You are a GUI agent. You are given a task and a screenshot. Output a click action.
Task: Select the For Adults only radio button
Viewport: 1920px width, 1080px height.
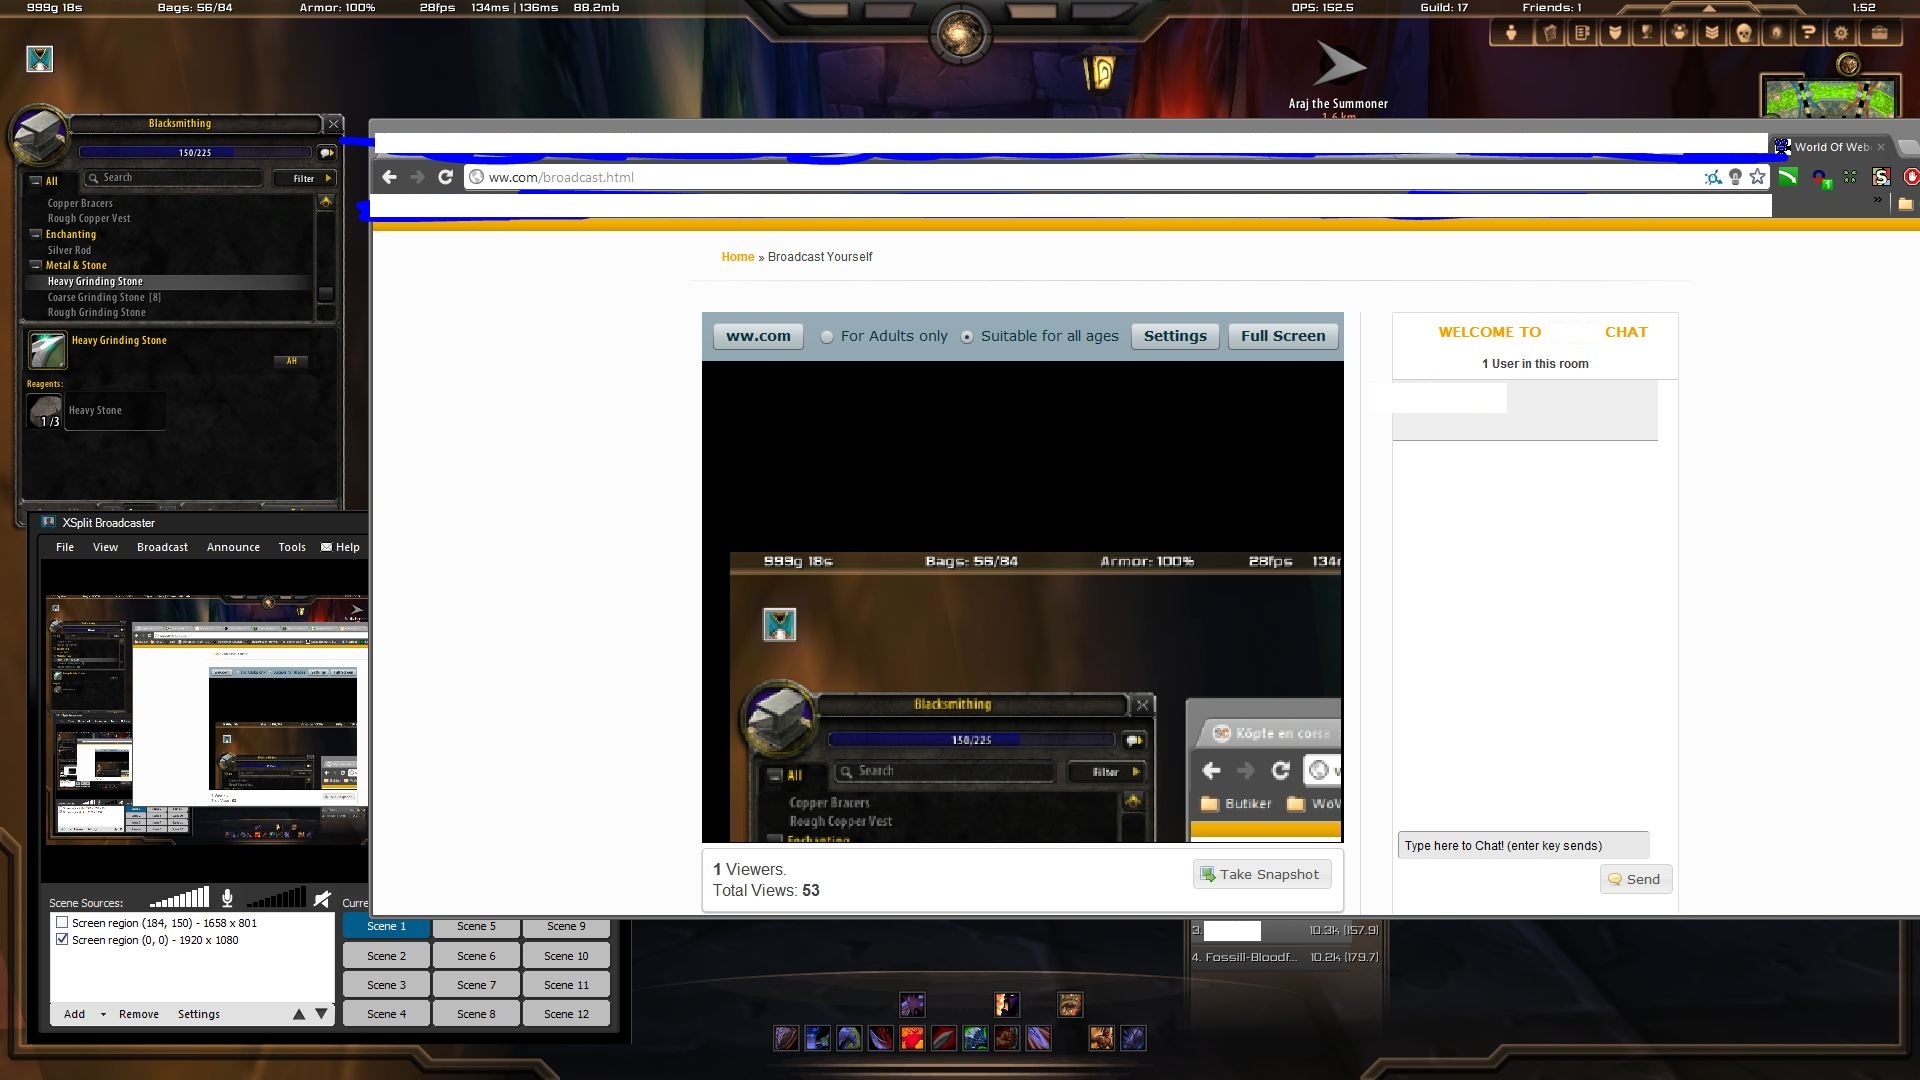tap(826, 337)
